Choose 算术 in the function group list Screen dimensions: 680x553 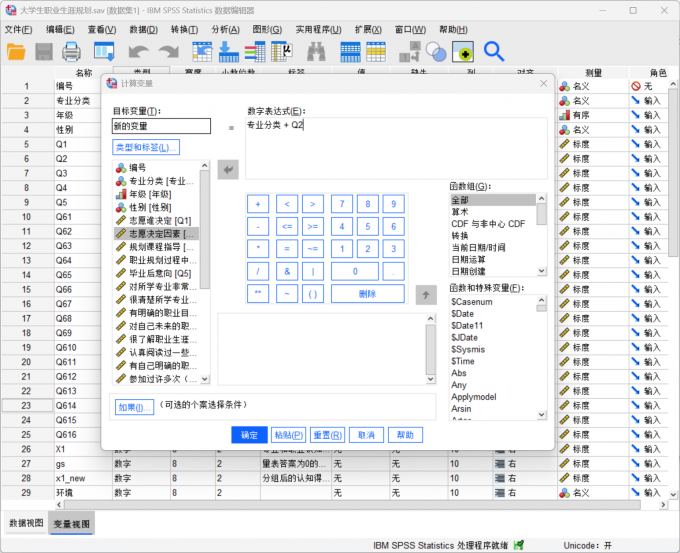click(x=461, y=211)
